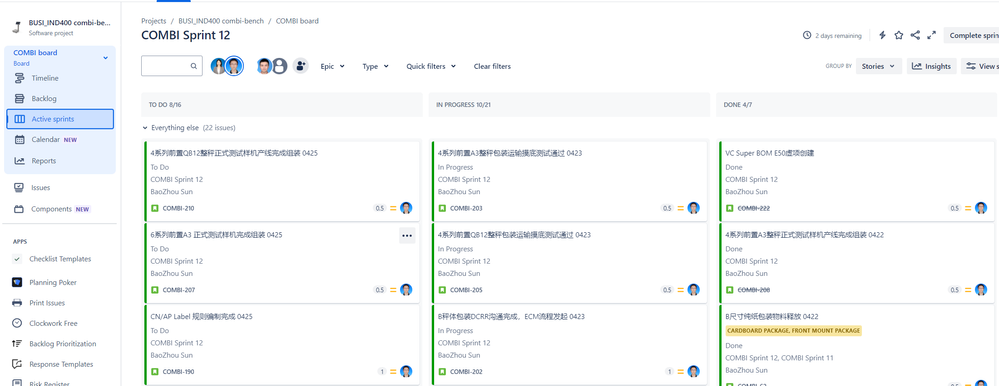Open the Group by Stories dropdown

(879, 66)
